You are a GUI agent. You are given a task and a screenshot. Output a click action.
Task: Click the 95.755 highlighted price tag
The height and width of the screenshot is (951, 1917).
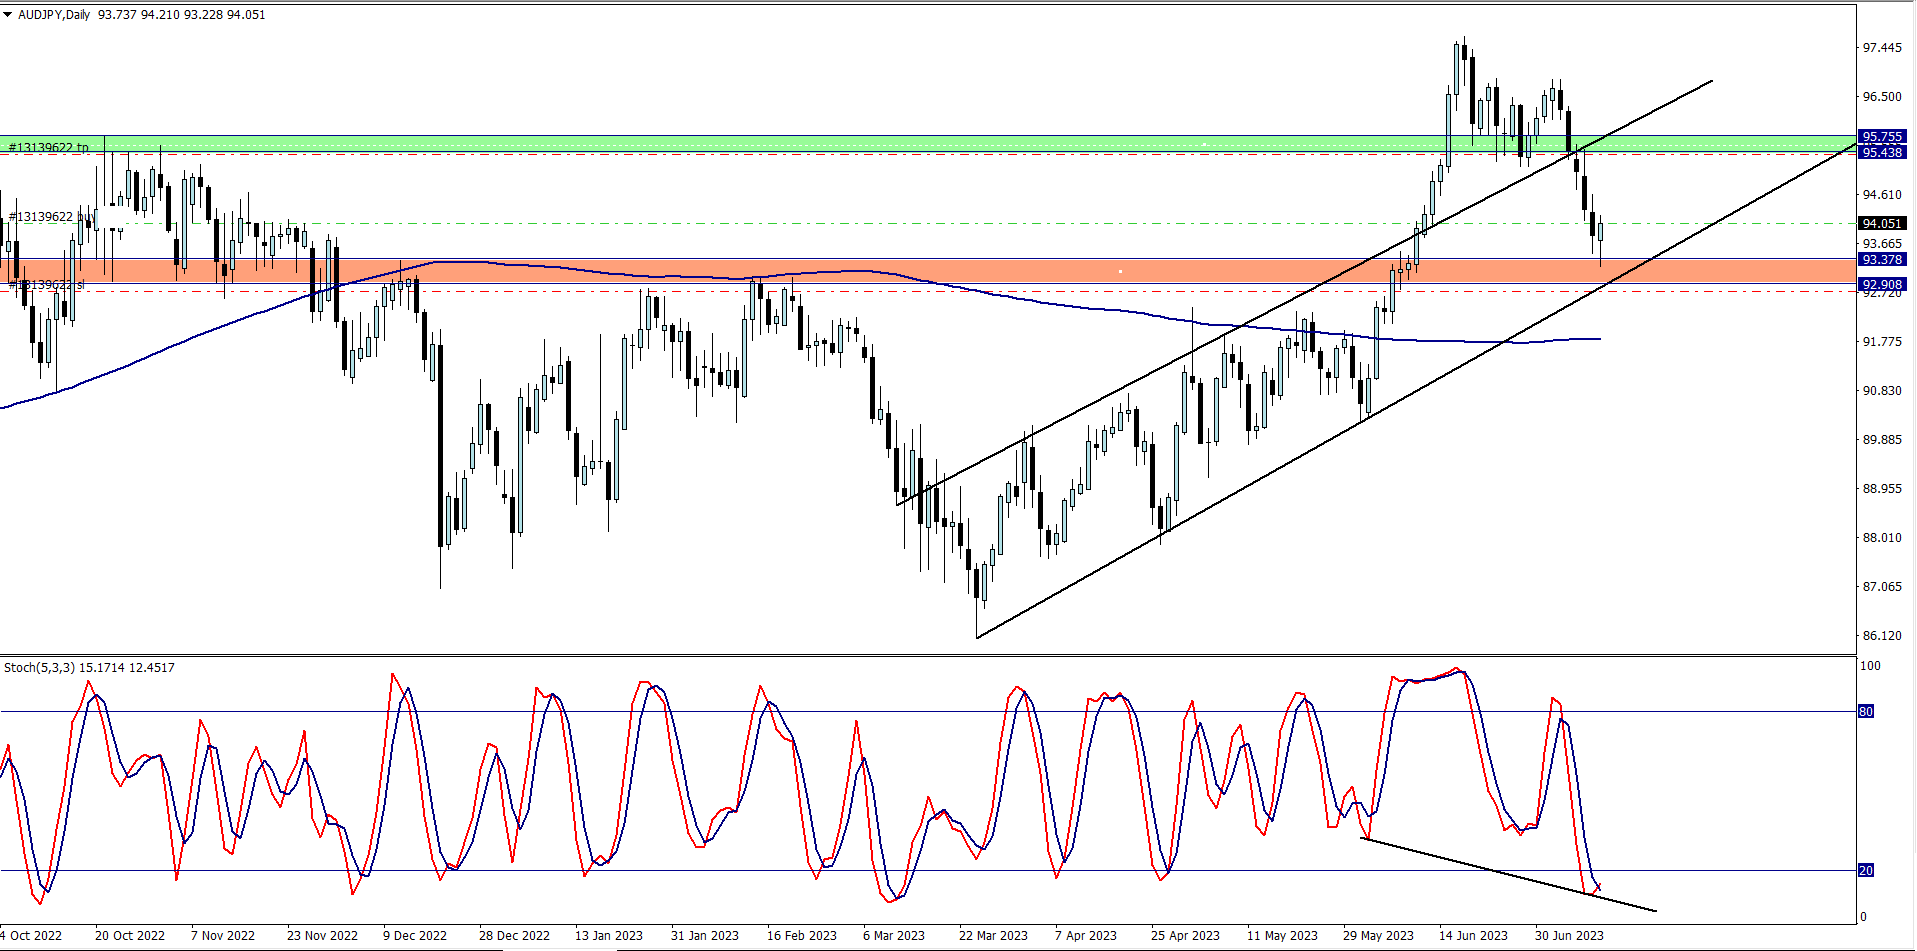click(1882, 137)
